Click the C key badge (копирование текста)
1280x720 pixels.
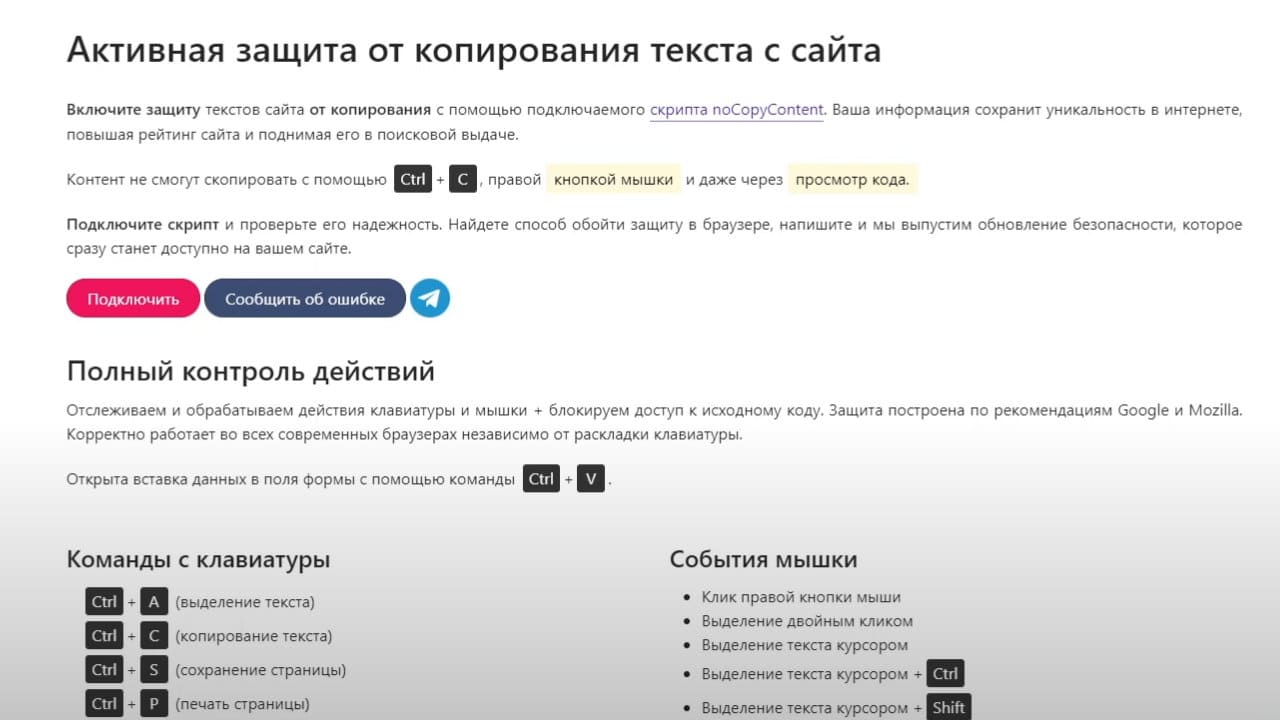point(154,636)
